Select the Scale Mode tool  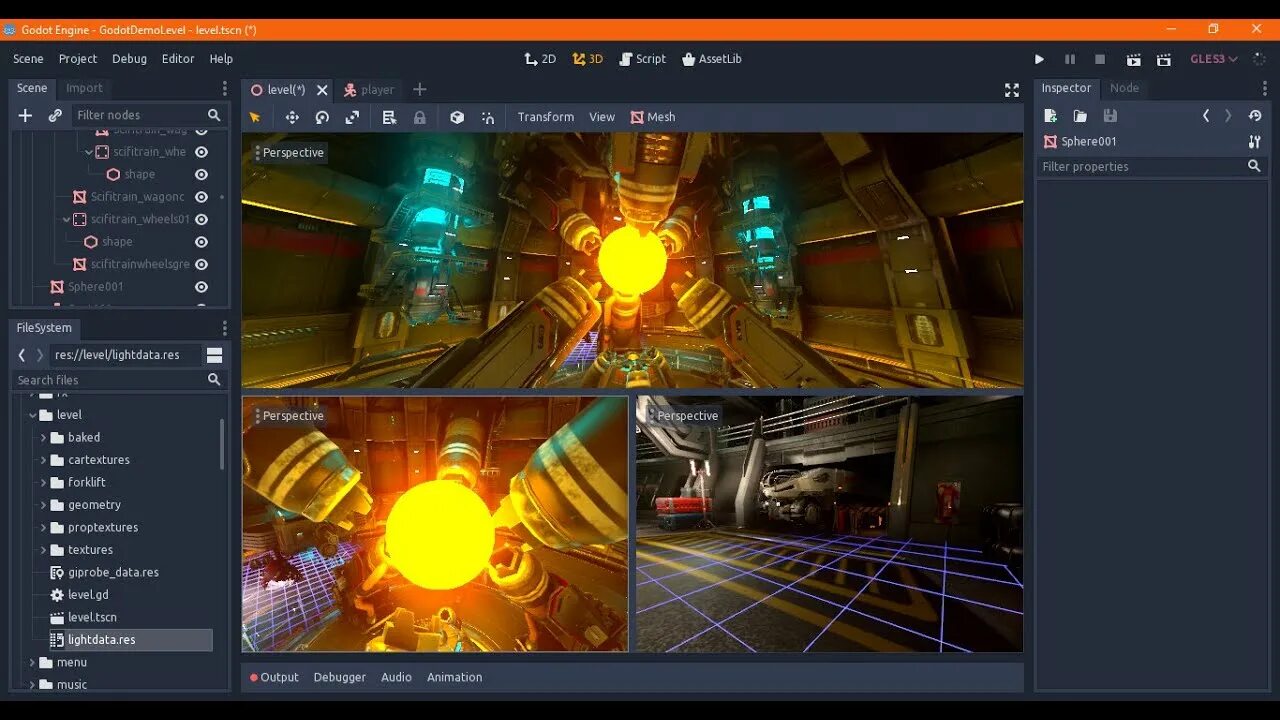[x=352, y=117]
